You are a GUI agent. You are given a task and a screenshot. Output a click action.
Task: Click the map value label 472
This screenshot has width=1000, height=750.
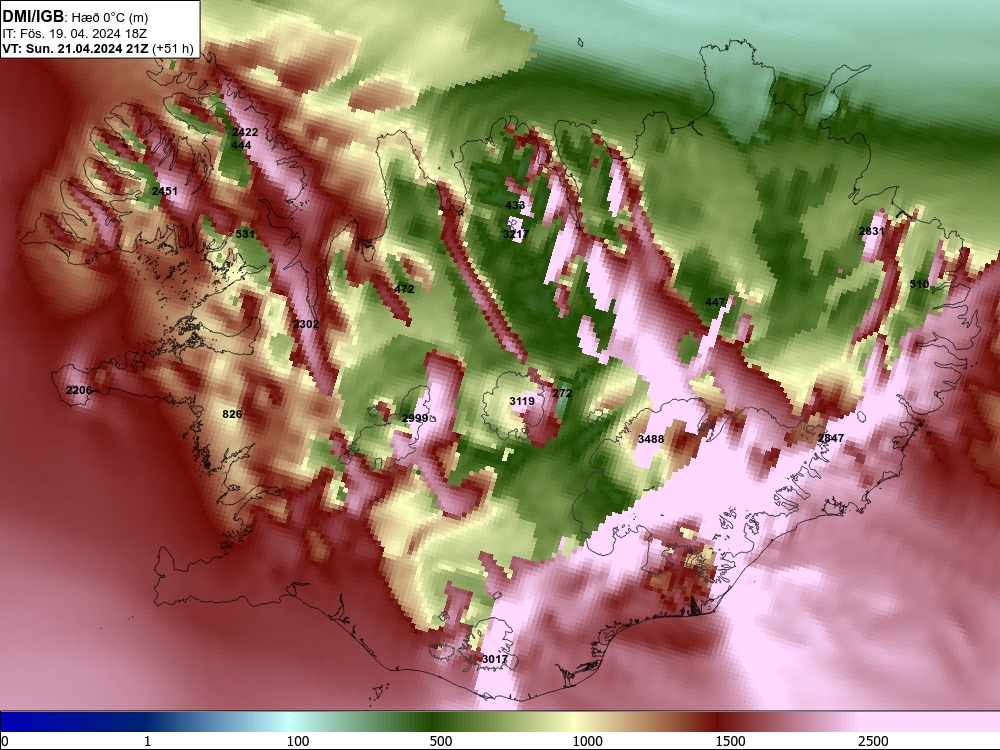(x=404, y=289)
